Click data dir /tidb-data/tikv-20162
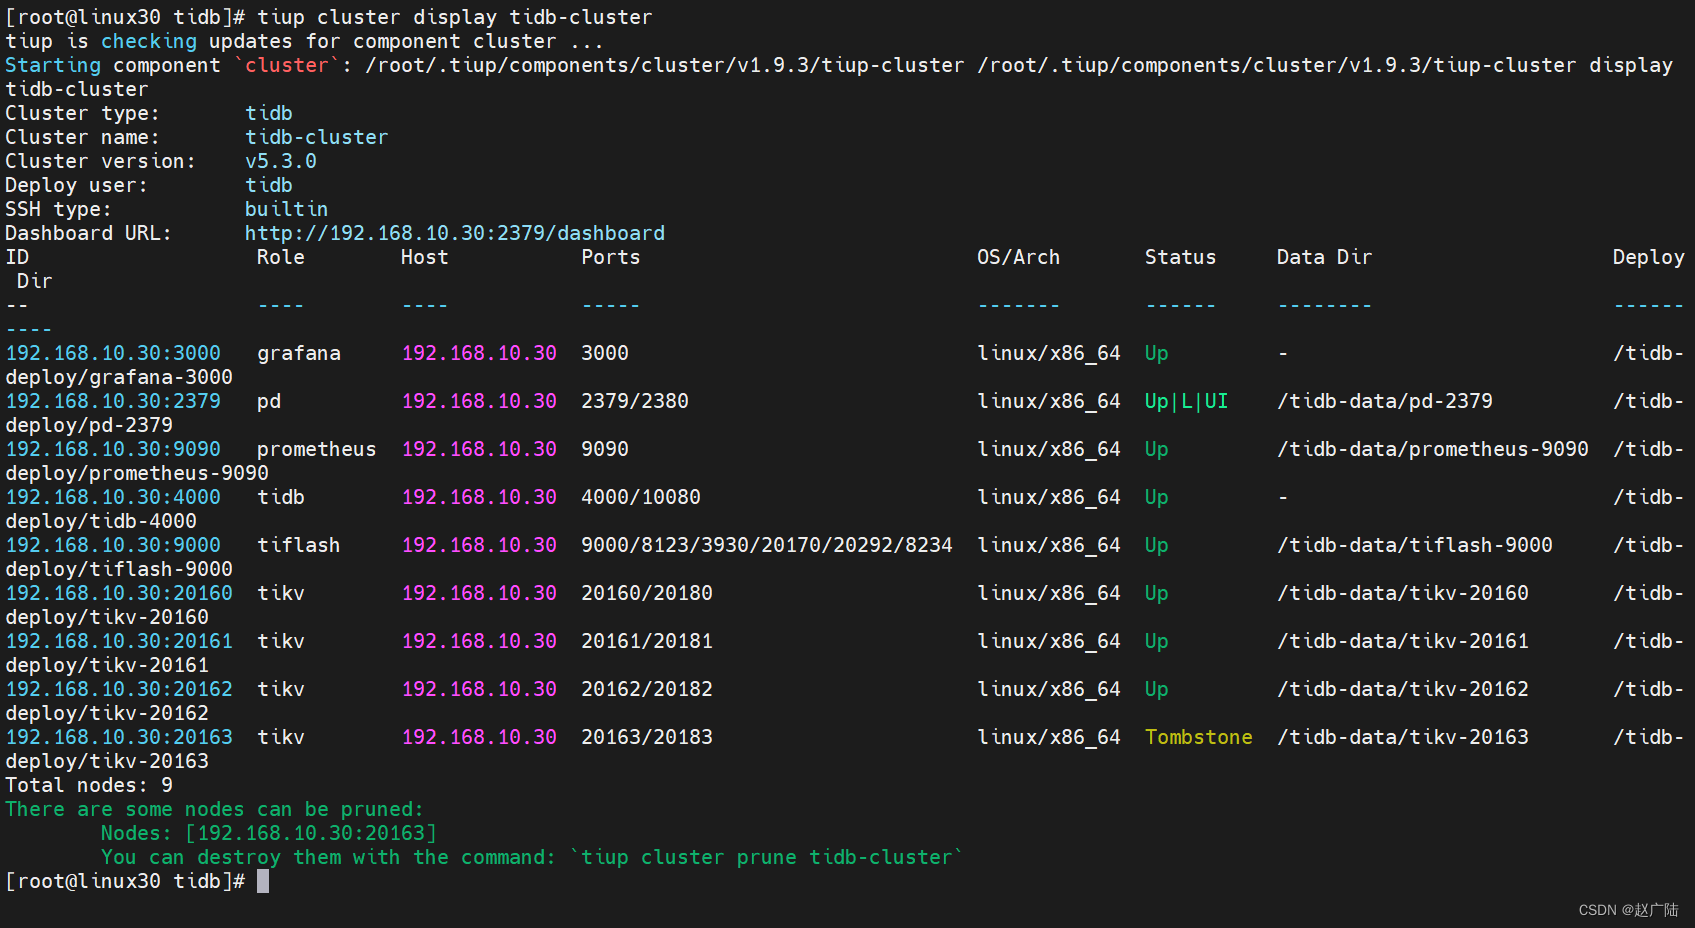Image resolution: width=1695 pixels, height=928 pixels. tap(1402, 689)
